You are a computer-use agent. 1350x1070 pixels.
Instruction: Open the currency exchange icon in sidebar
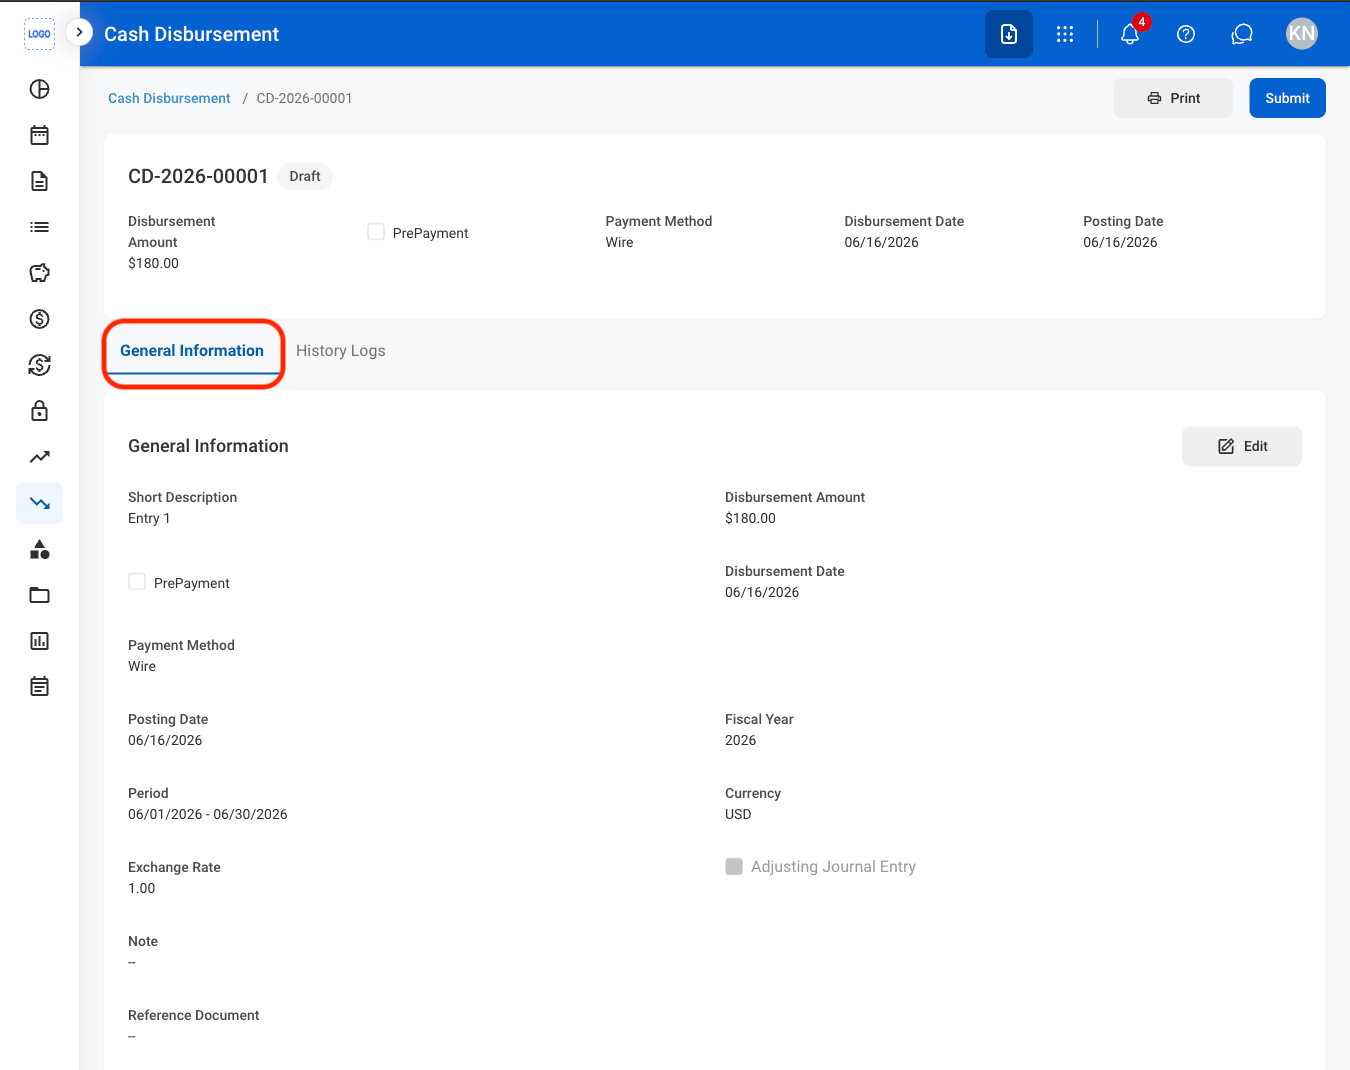click(39, 365)
